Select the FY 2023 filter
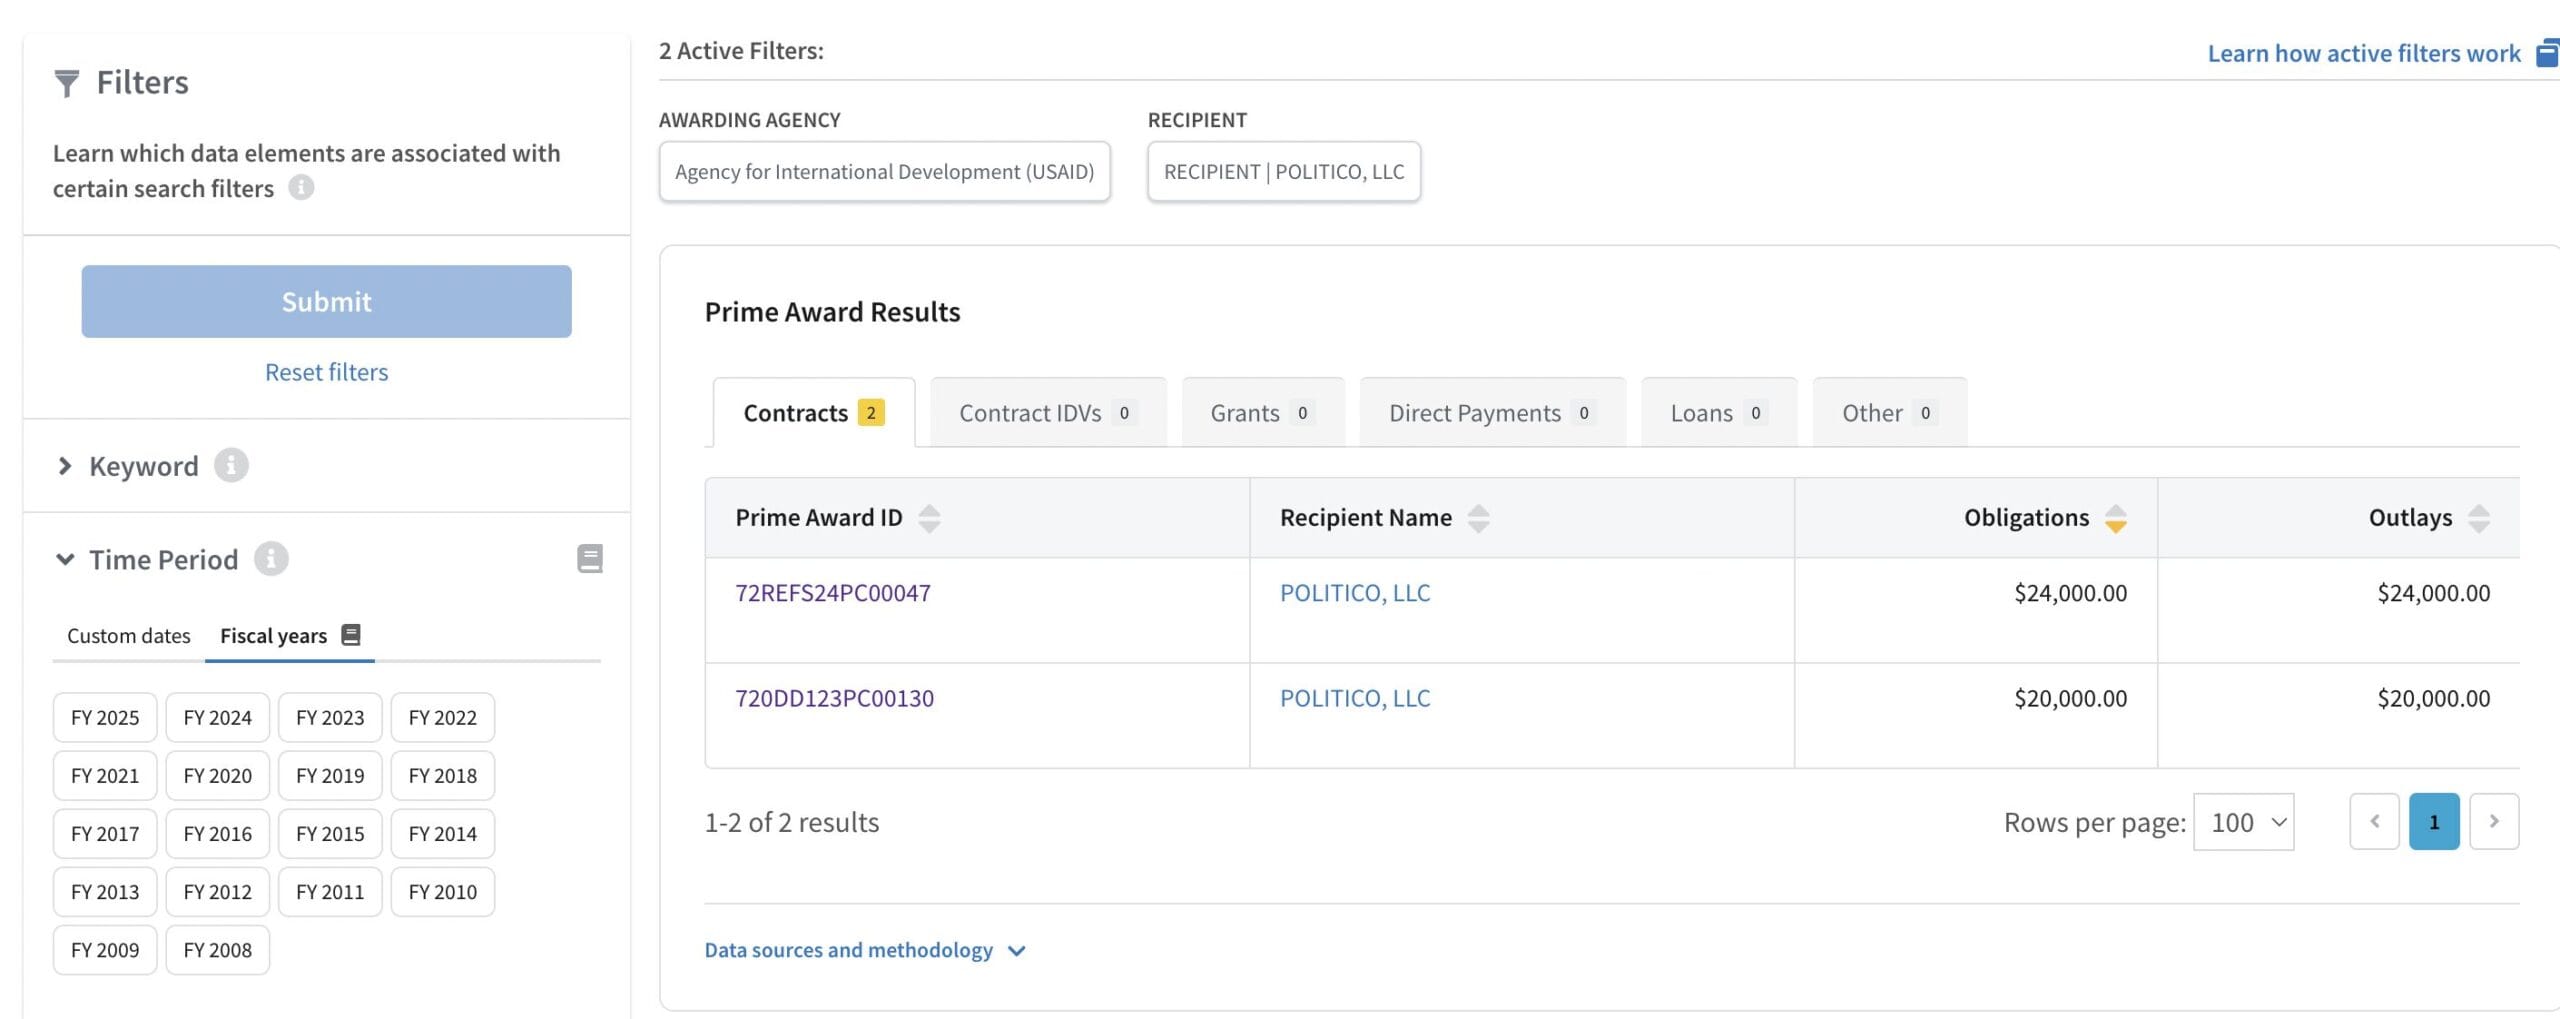Viewport: 2560px width, 1019px height. tap(330, 718)
